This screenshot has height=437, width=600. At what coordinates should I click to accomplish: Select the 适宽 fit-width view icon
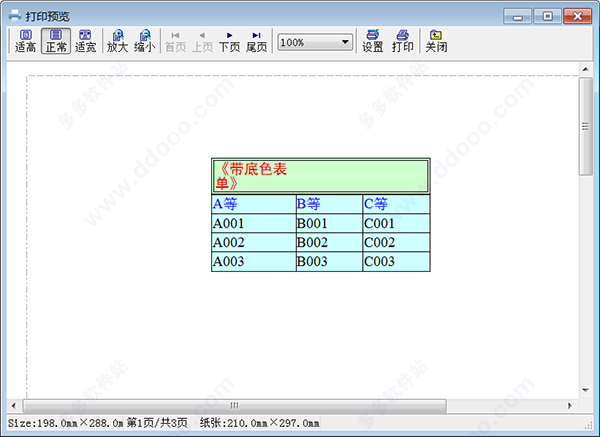85,41
